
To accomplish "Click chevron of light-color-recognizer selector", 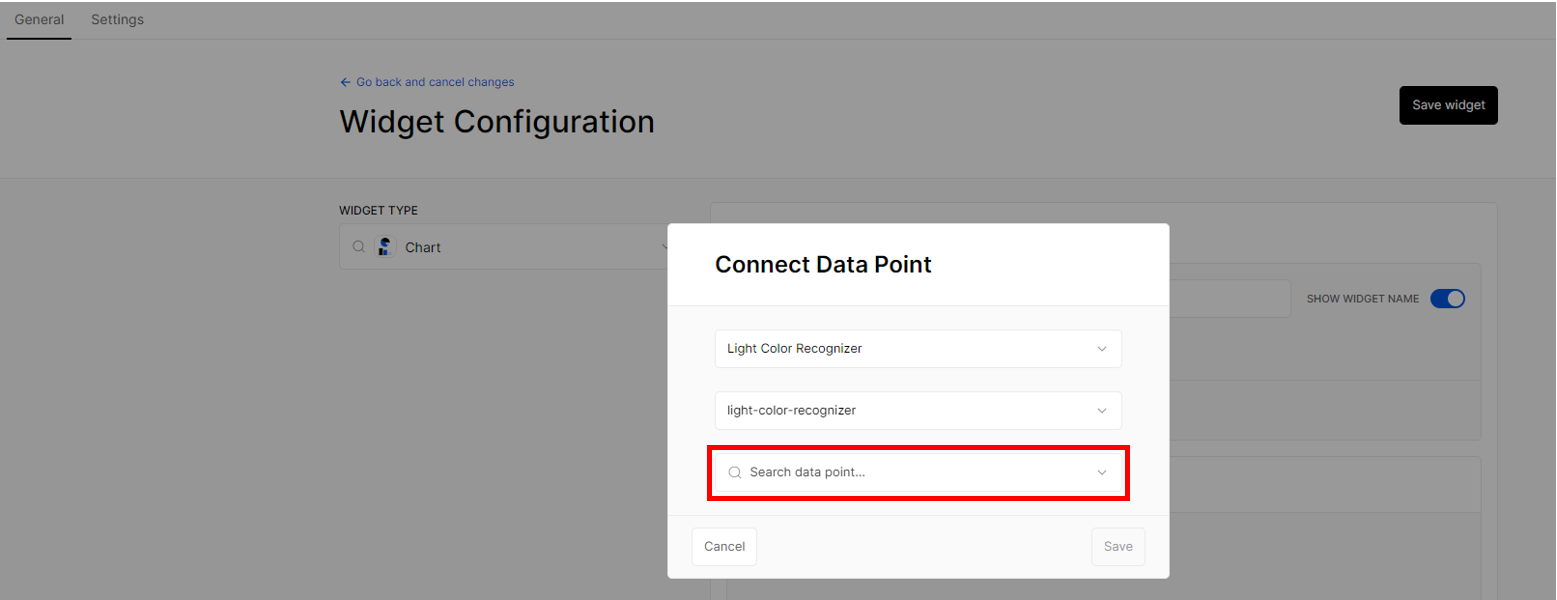I will (1102, 411).
